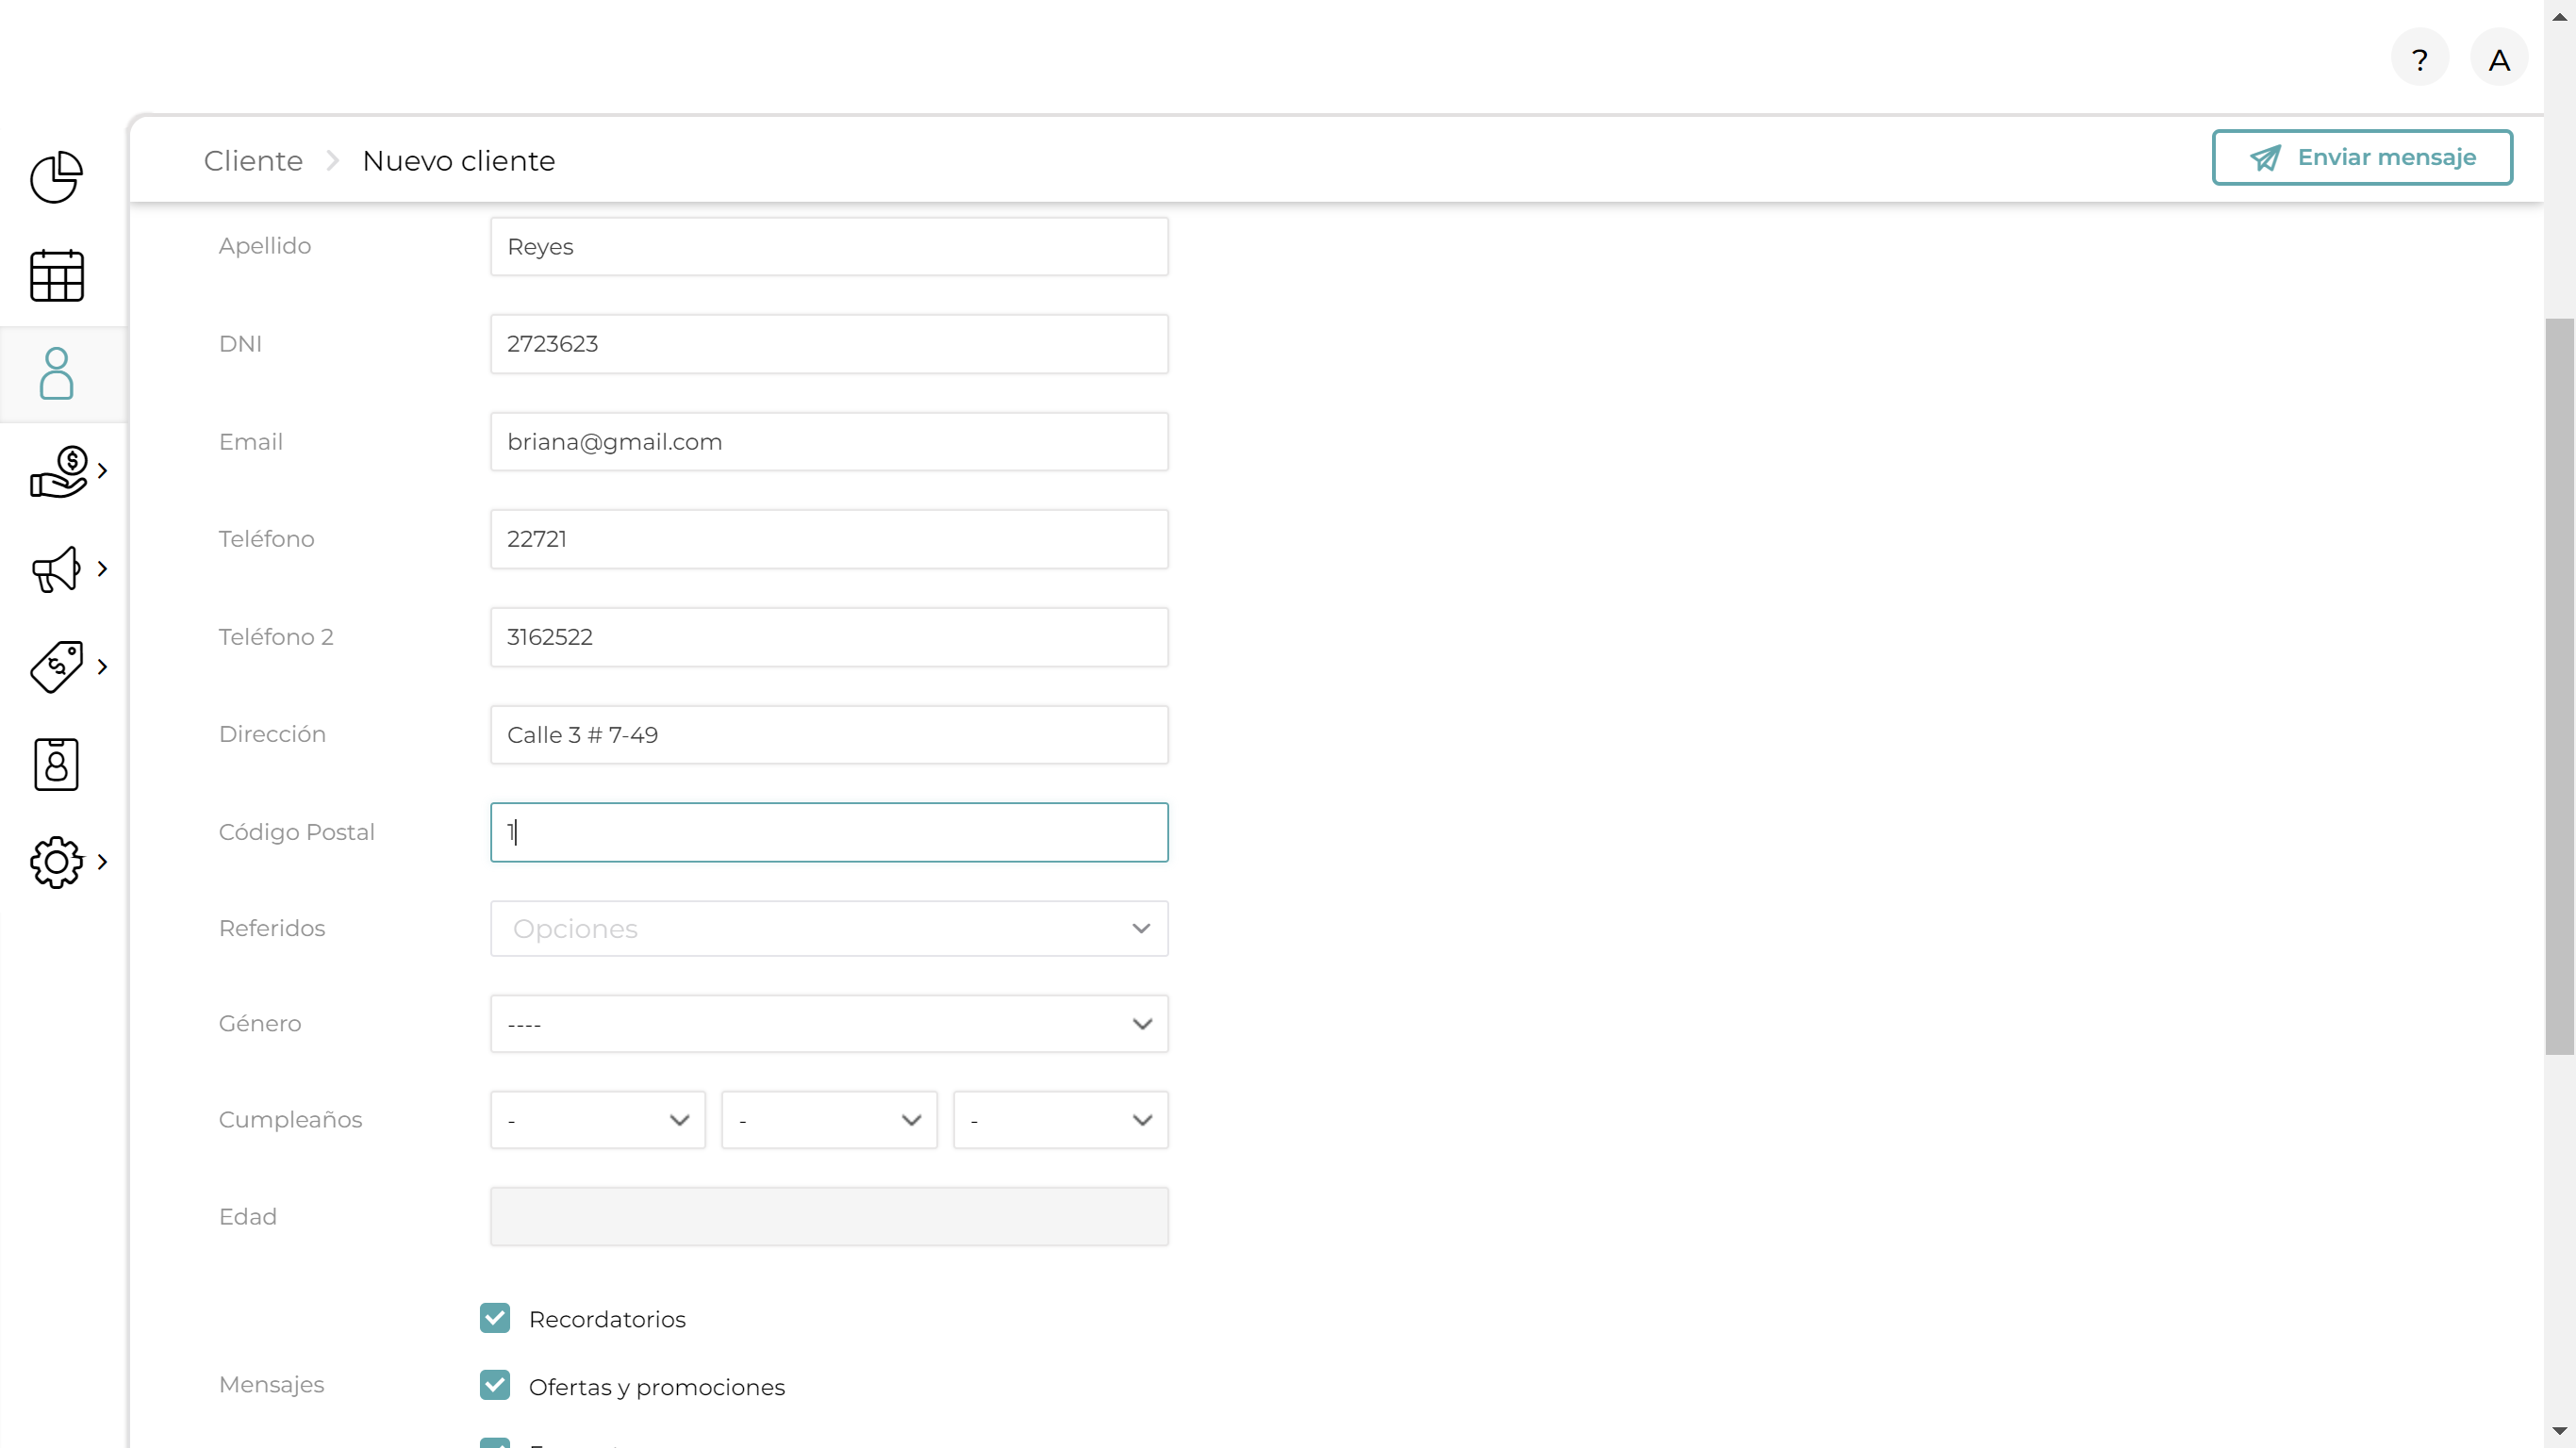Screen dimensions: 2576x1448
Task: Open the marketing megaphone icon
Action: click(x=56, y=569)
